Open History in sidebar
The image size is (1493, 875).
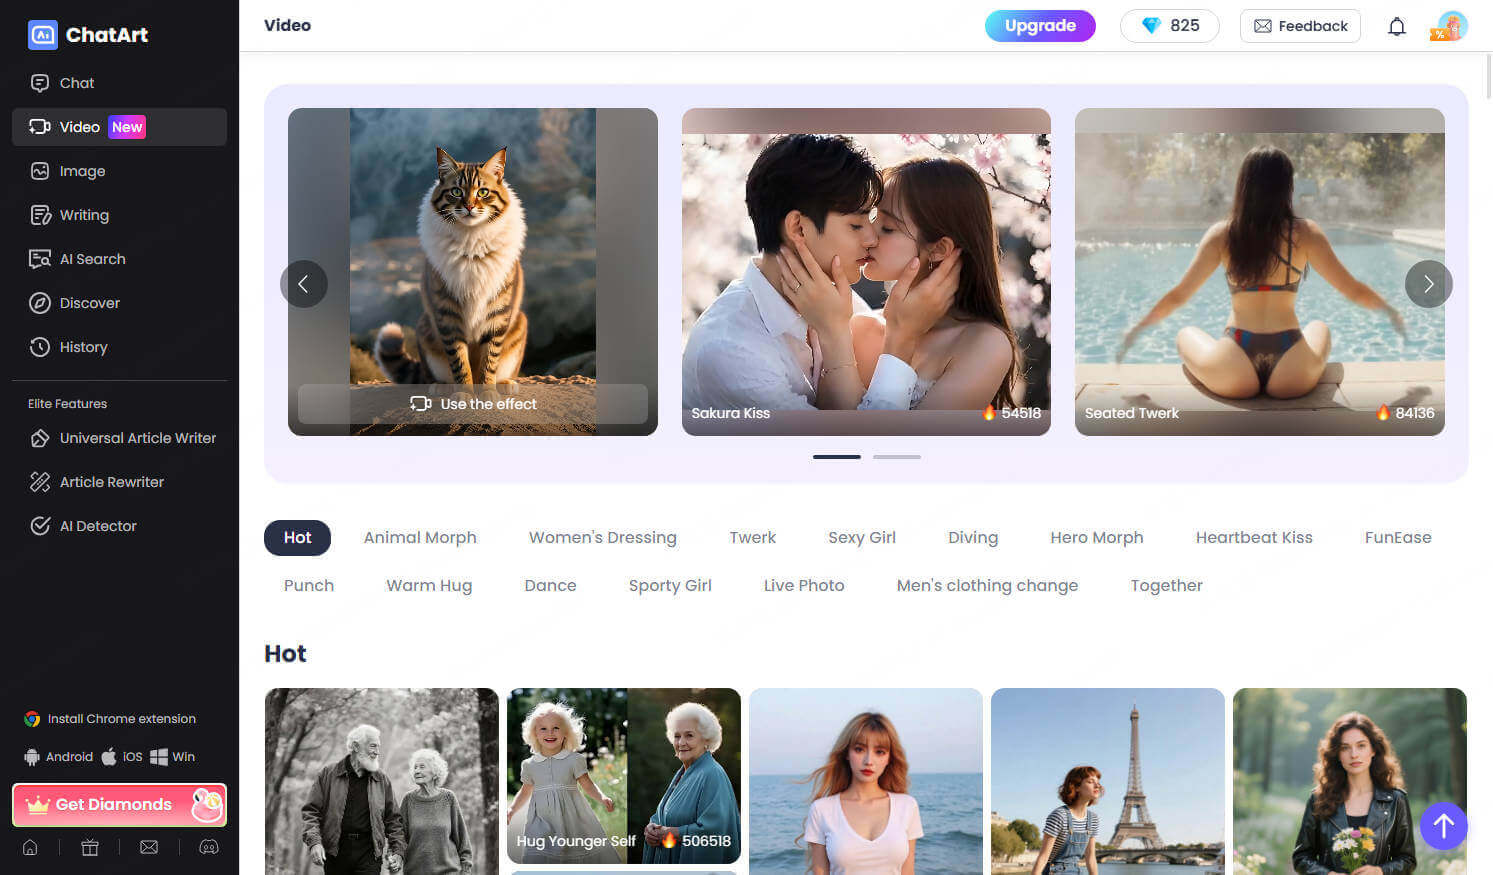pos(119,347)
